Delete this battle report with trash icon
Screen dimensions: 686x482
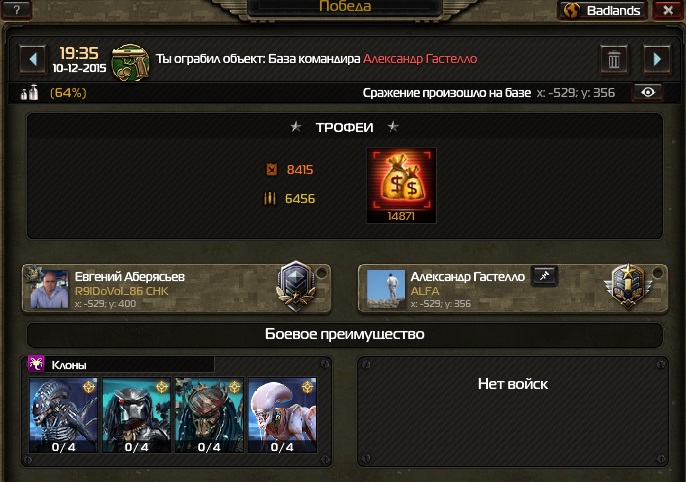click(614, 59)
